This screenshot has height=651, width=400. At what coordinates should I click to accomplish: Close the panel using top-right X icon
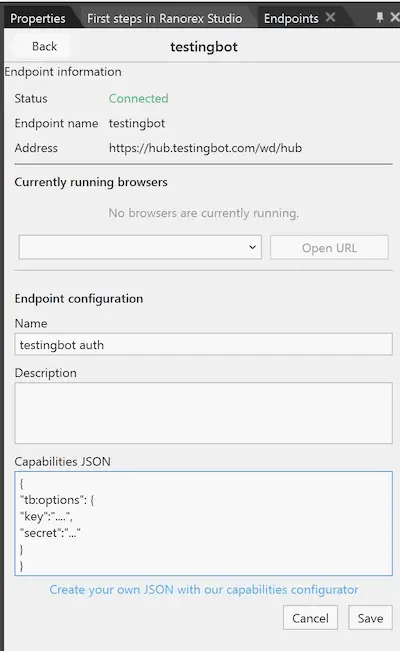395,17
